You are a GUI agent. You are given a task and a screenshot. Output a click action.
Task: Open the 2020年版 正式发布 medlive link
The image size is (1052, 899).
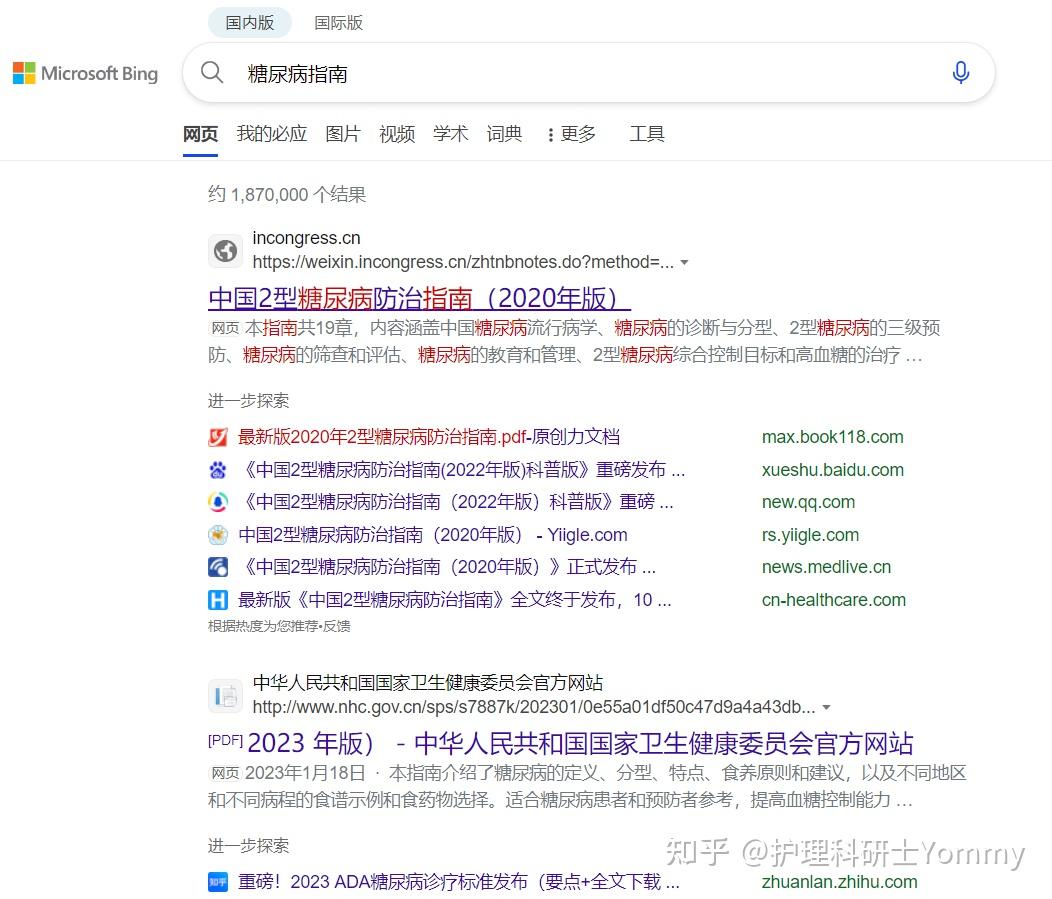(448, 567)
